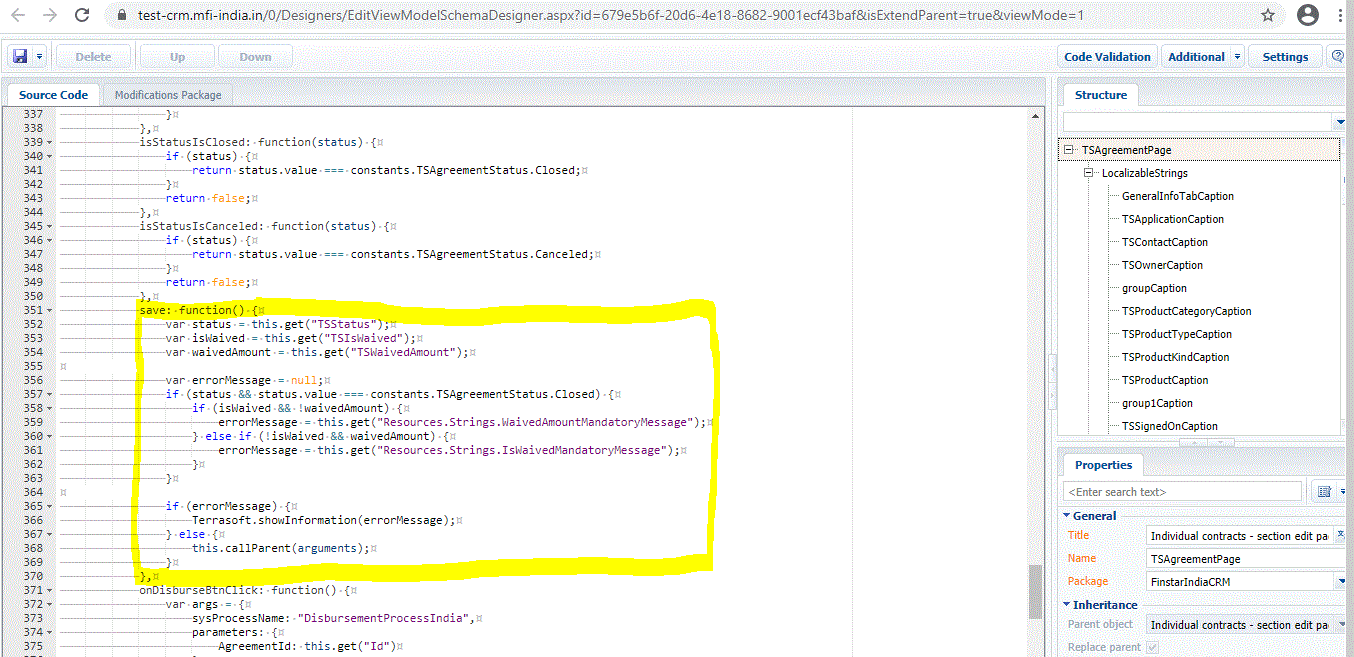This screenshot has height=657, width=1354.
Task: Click the properties view mode icon
Action: [x=1325, y=492]
